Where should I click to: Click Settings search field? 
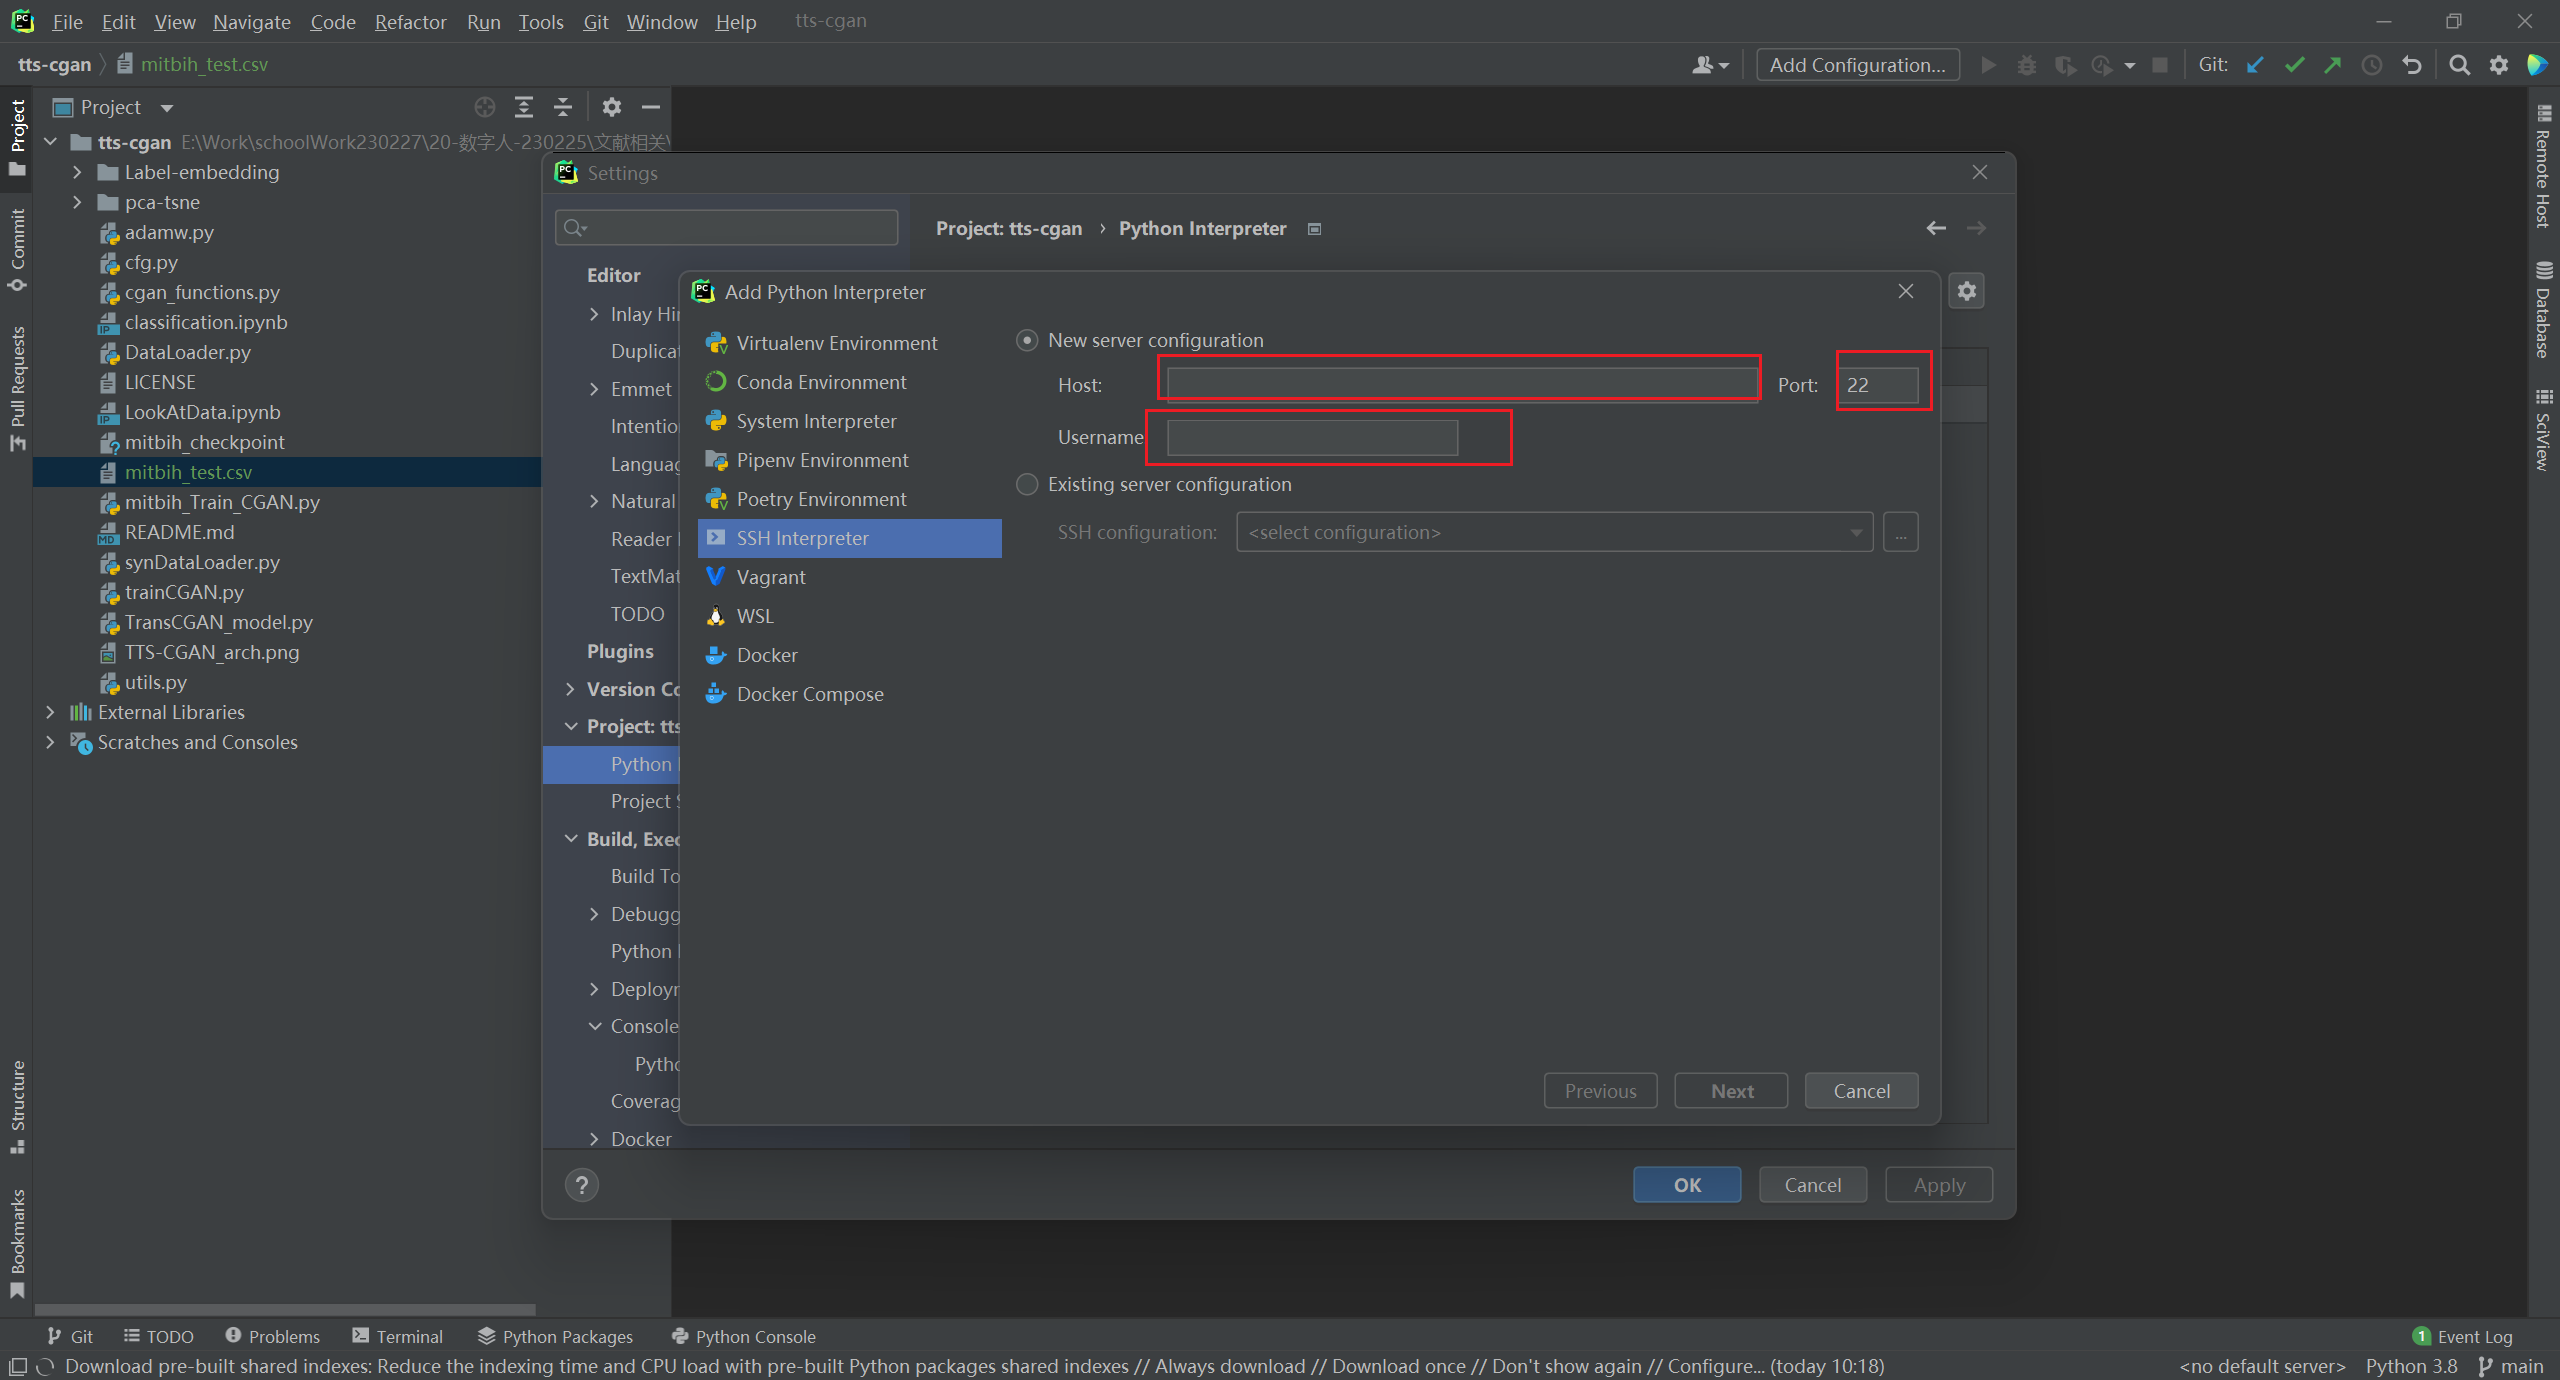[726, 228]
